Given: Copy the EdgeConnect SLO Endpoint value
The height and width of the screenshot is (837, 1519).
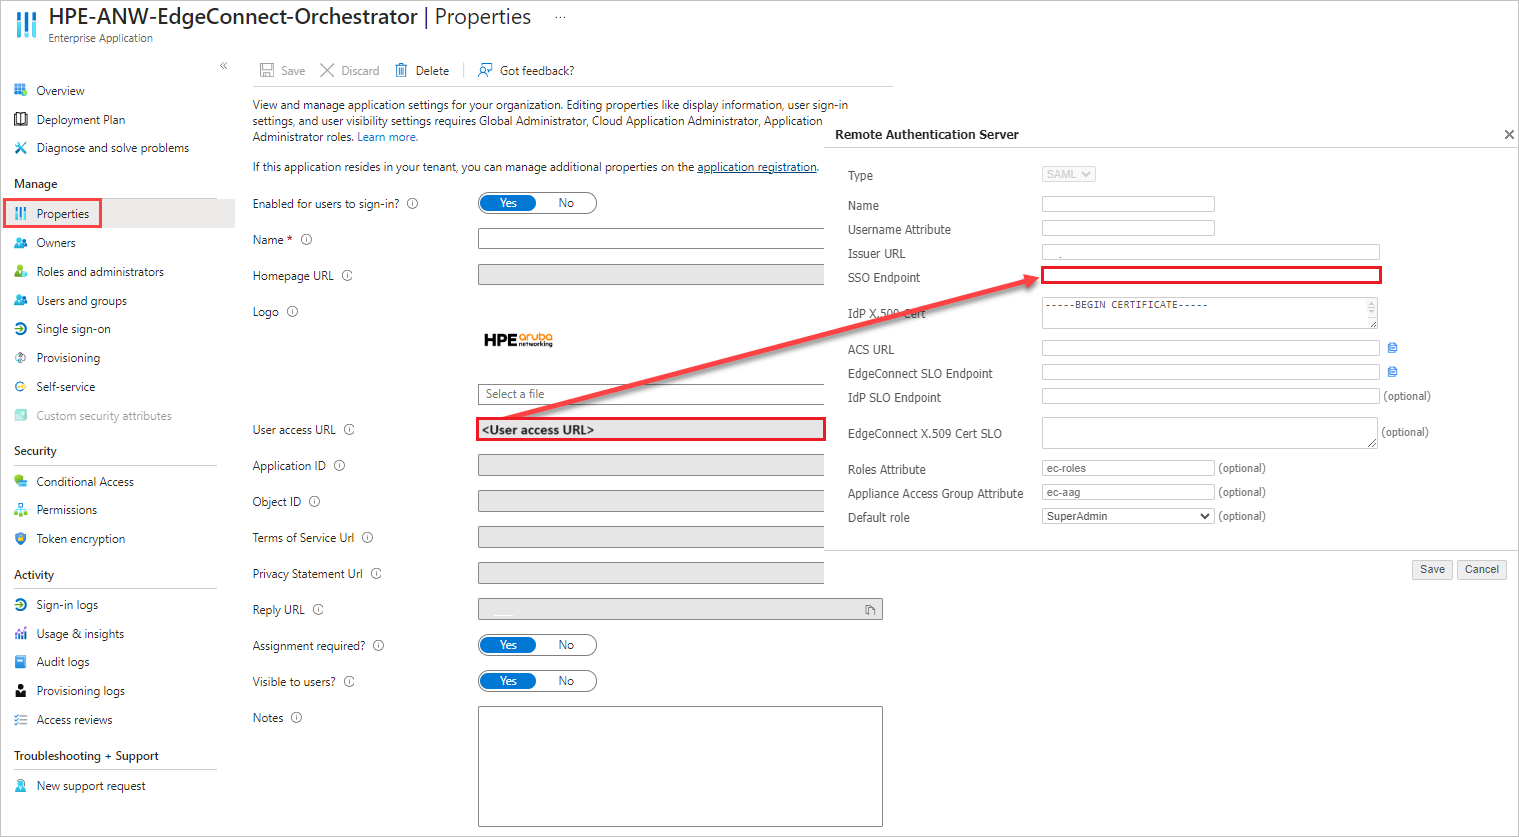Looking at the screenshot, I should tap(1392, 371).
